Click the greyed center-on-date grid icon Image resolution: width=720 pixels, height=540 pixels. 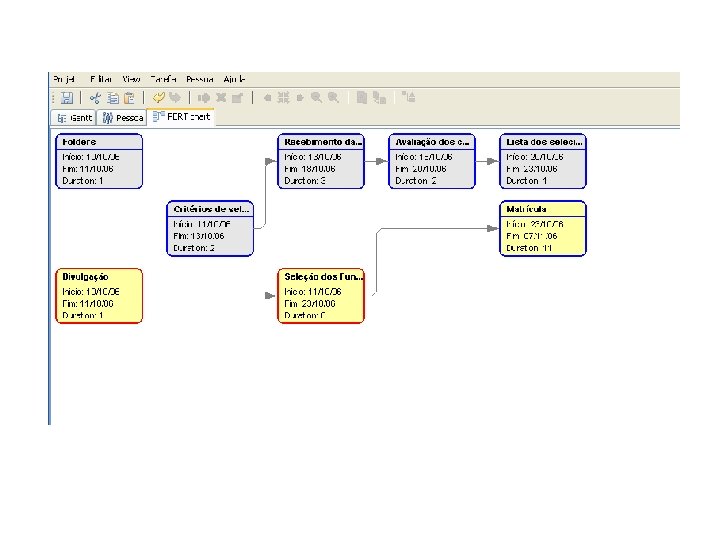[x=283, y=97]
